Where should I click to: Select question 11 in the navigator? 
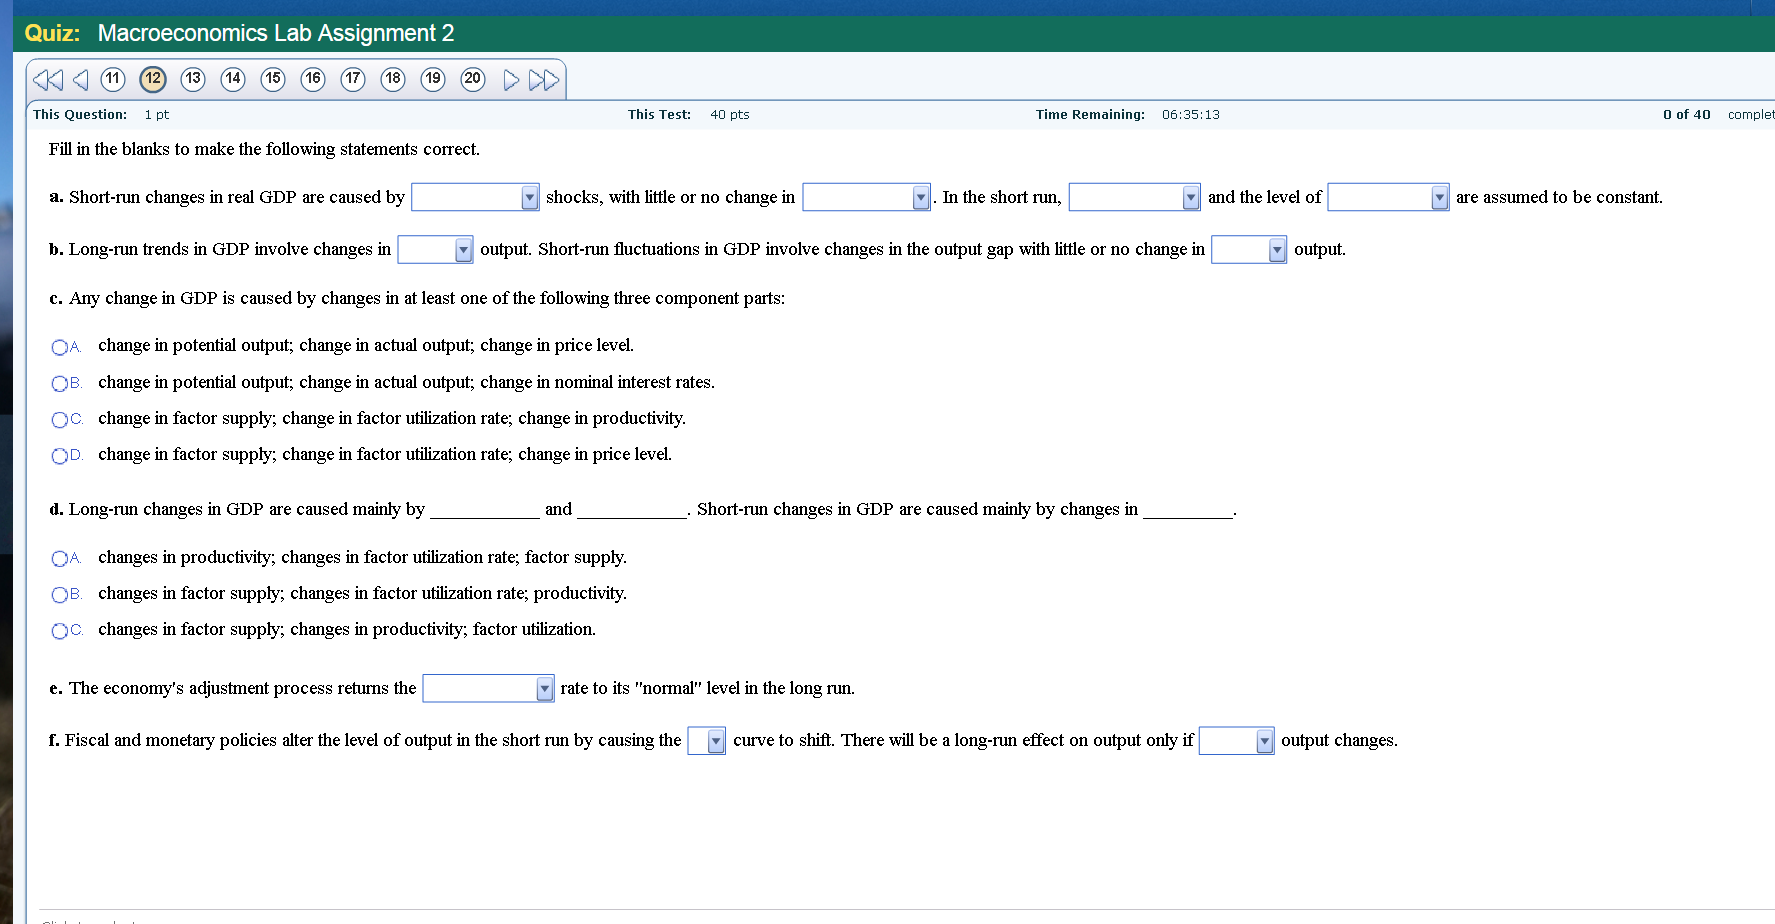click(113, 79)
